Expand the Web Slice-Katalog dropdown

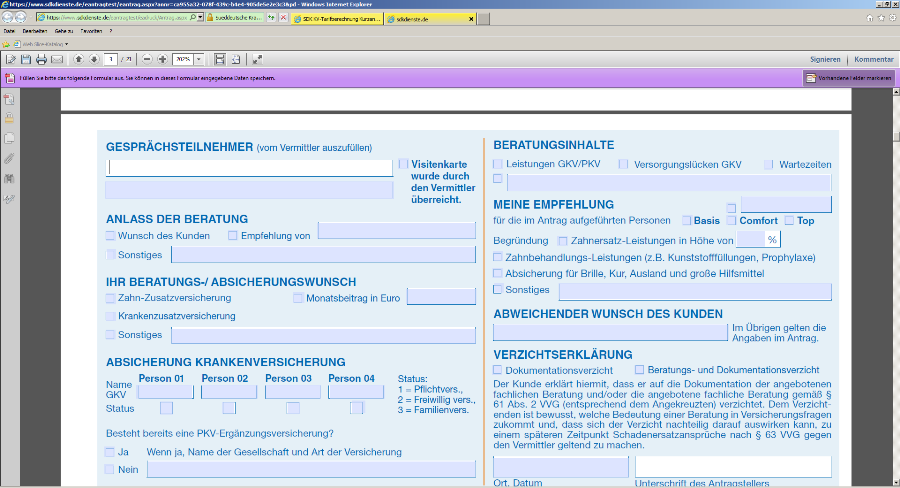[x=66, y=44]
